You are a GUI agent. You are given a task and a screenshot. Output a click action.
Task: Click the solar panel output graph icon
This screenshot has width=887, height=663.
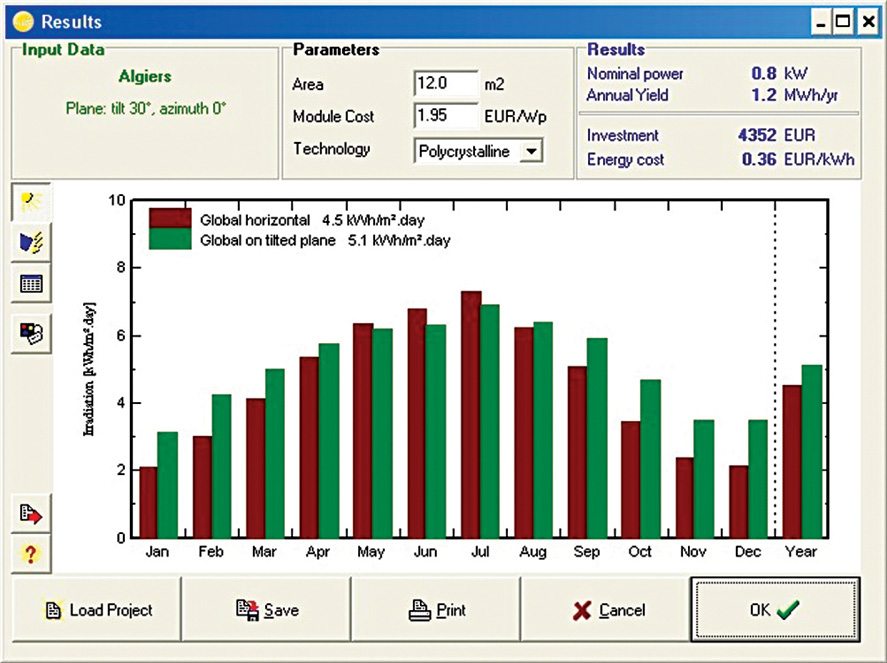pyautogui.click(x=31, y=243)
